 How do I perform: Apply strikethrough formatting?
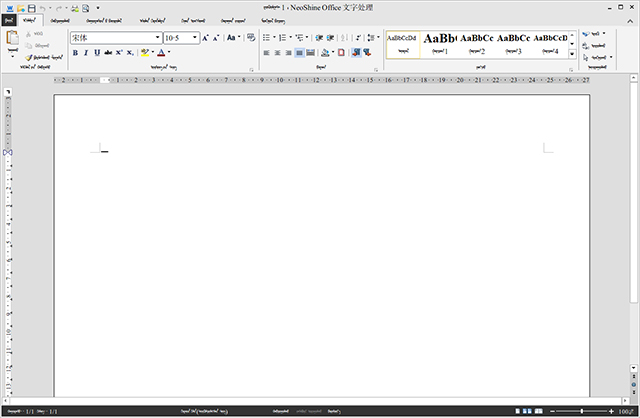click(x=108, y=52)
